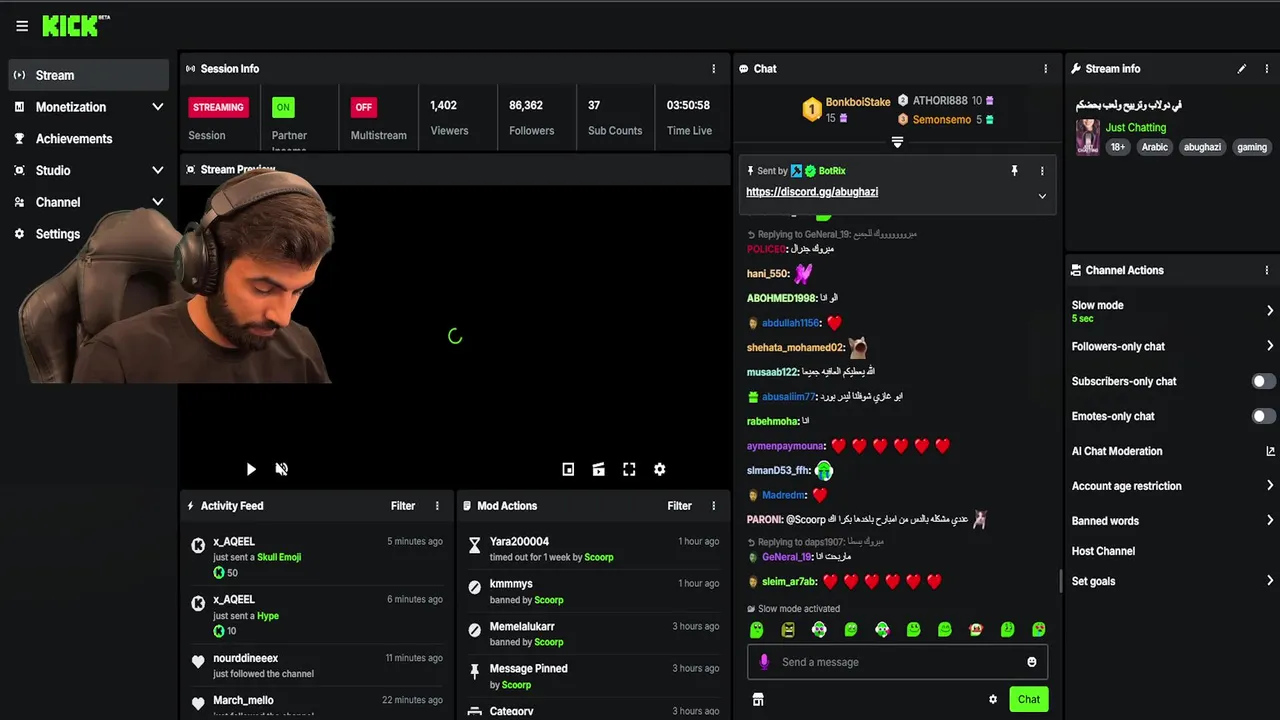Open Chat panel three-dot menu
Image resolution: width=1280 pixels, height=720 pixels.
(x=1046, y=69)
